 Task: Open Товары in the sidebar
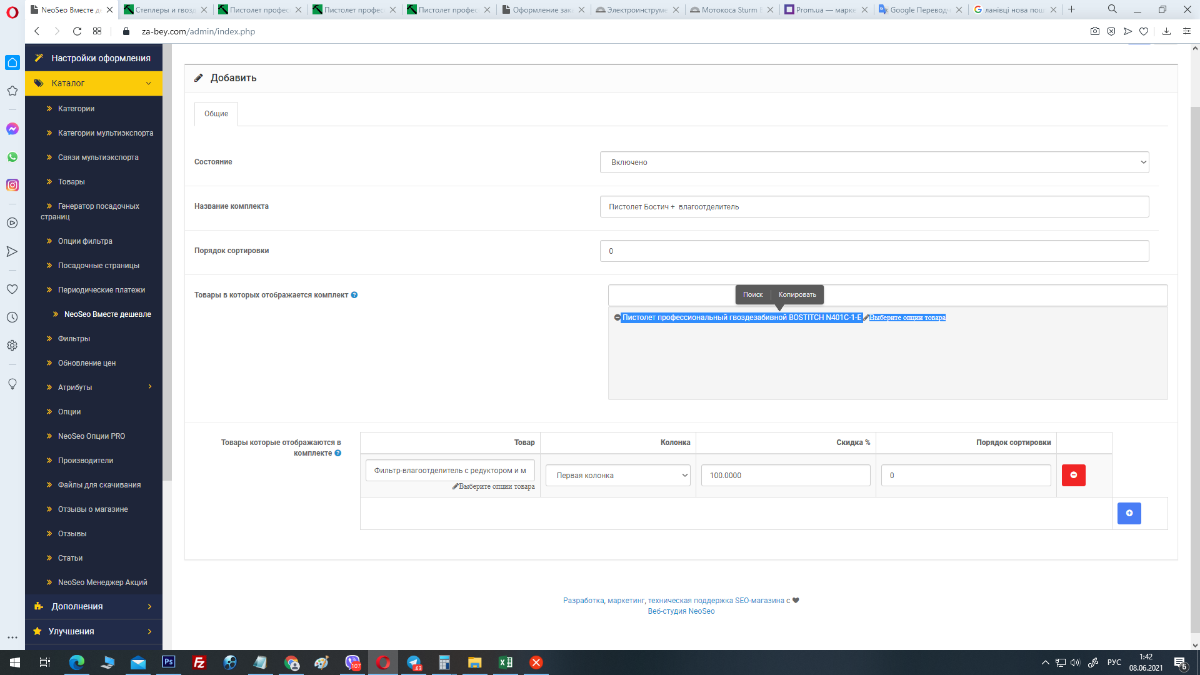tap(71, 182)
